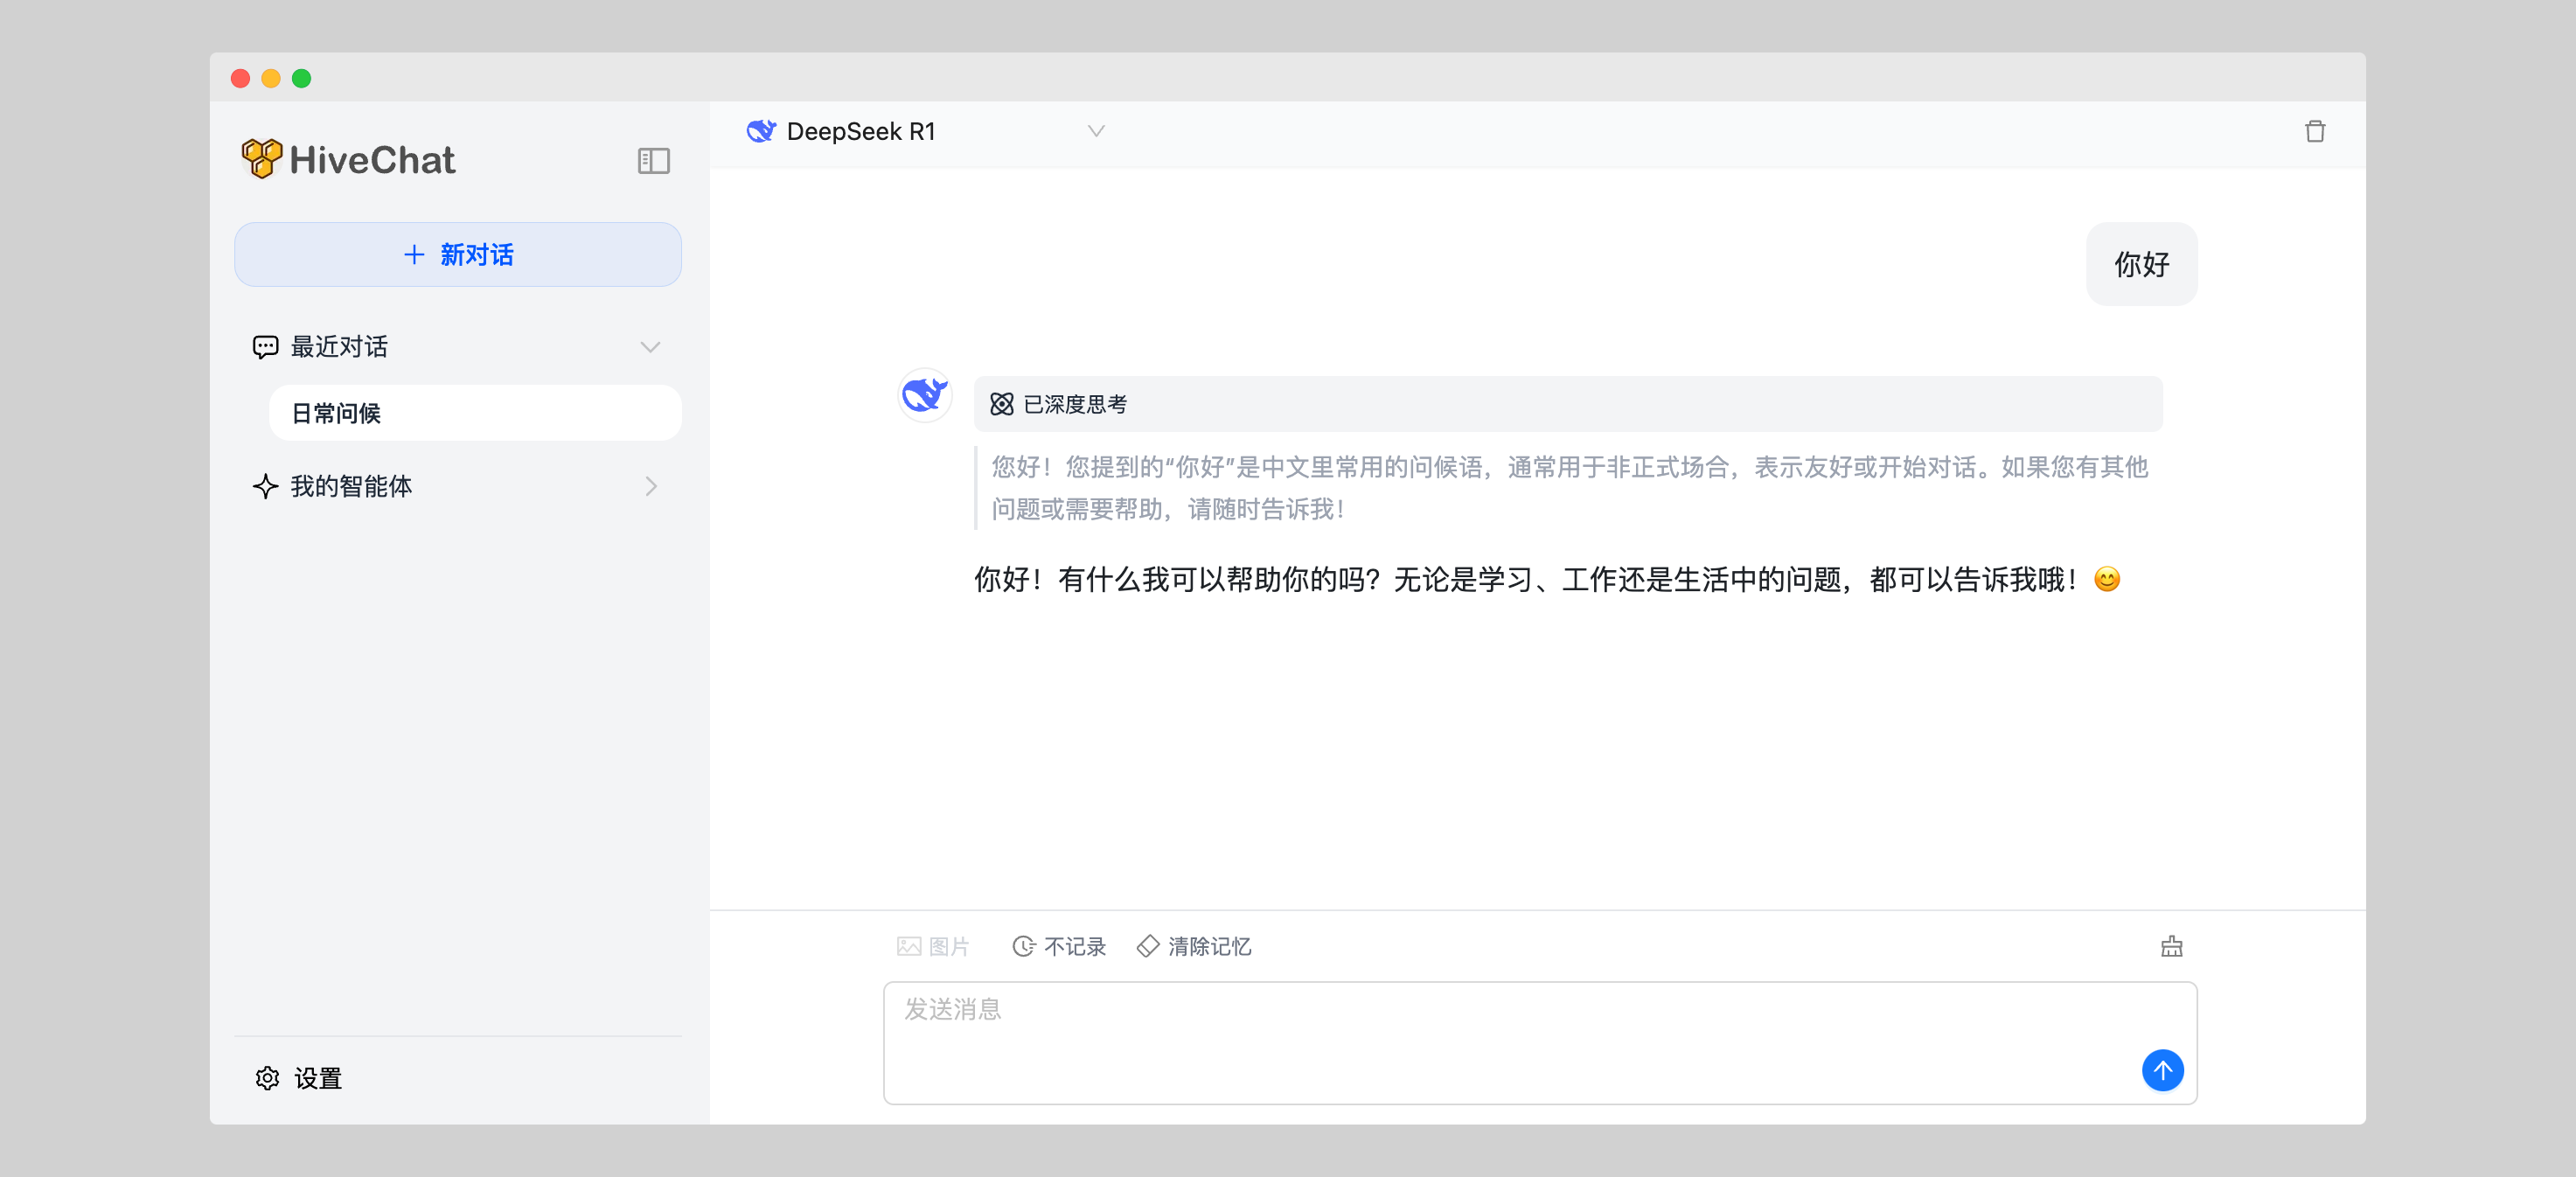Viewport: 2576px width, 1177px height.
Task: Click the sparkle icon next to 我的智能体
Action: pyautogui.click(x=264, y=486)
